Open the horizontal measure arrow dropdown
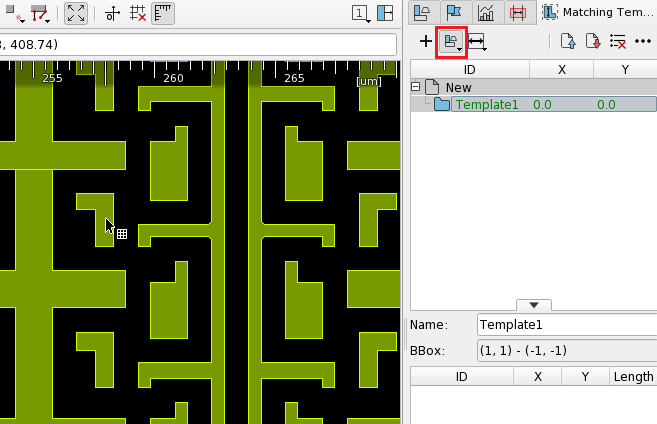The width and height of the screenshot is (657, 424). tap(477, 41)
